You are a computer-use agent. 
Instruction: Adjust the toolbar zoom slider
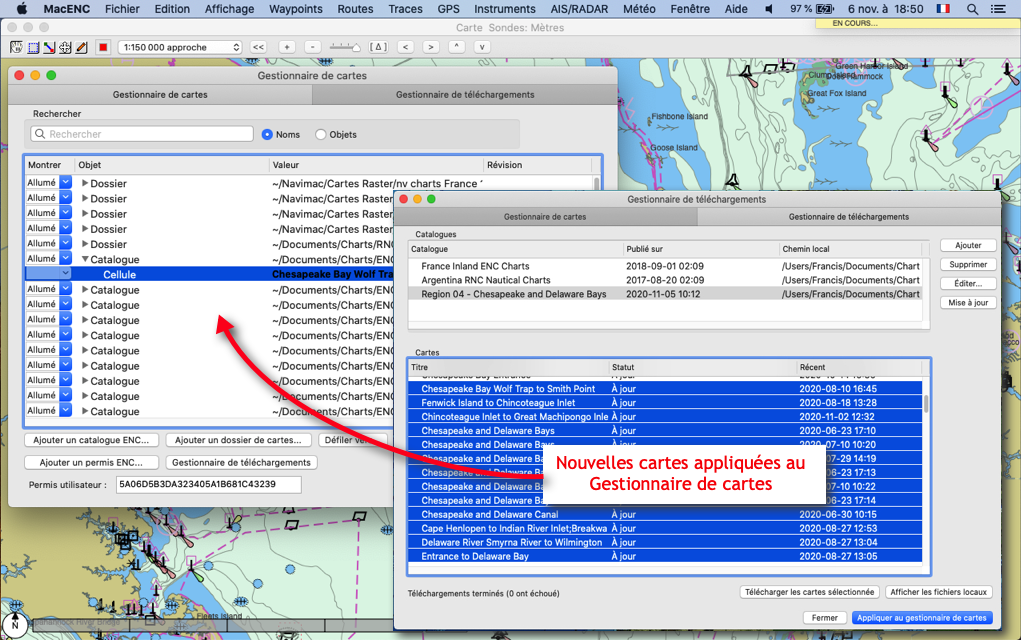[x=344, y=47]
